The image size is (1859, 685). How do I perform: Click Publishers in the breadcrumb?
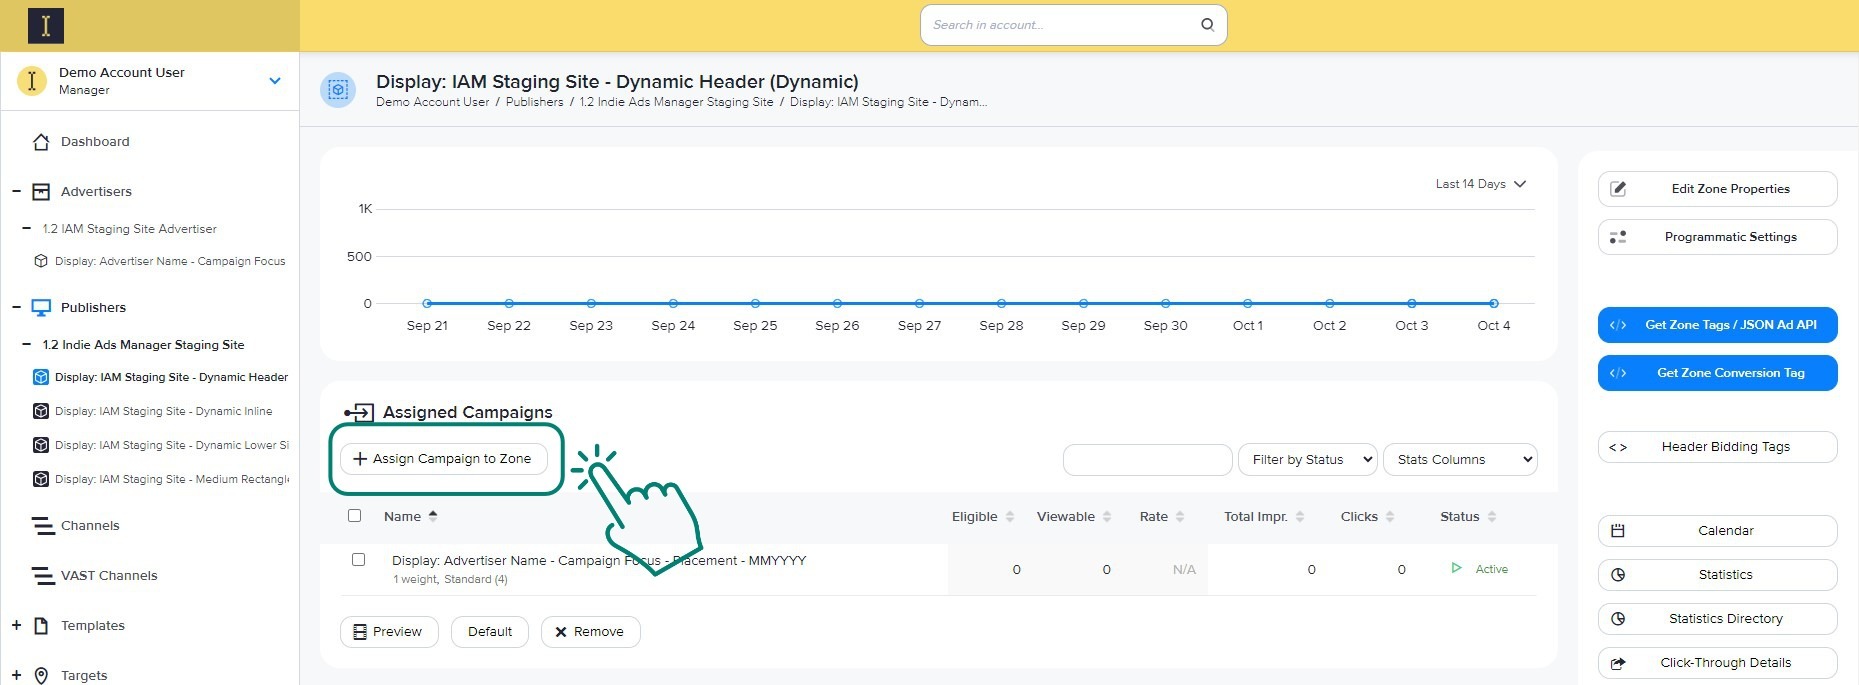tap(534, 102)
